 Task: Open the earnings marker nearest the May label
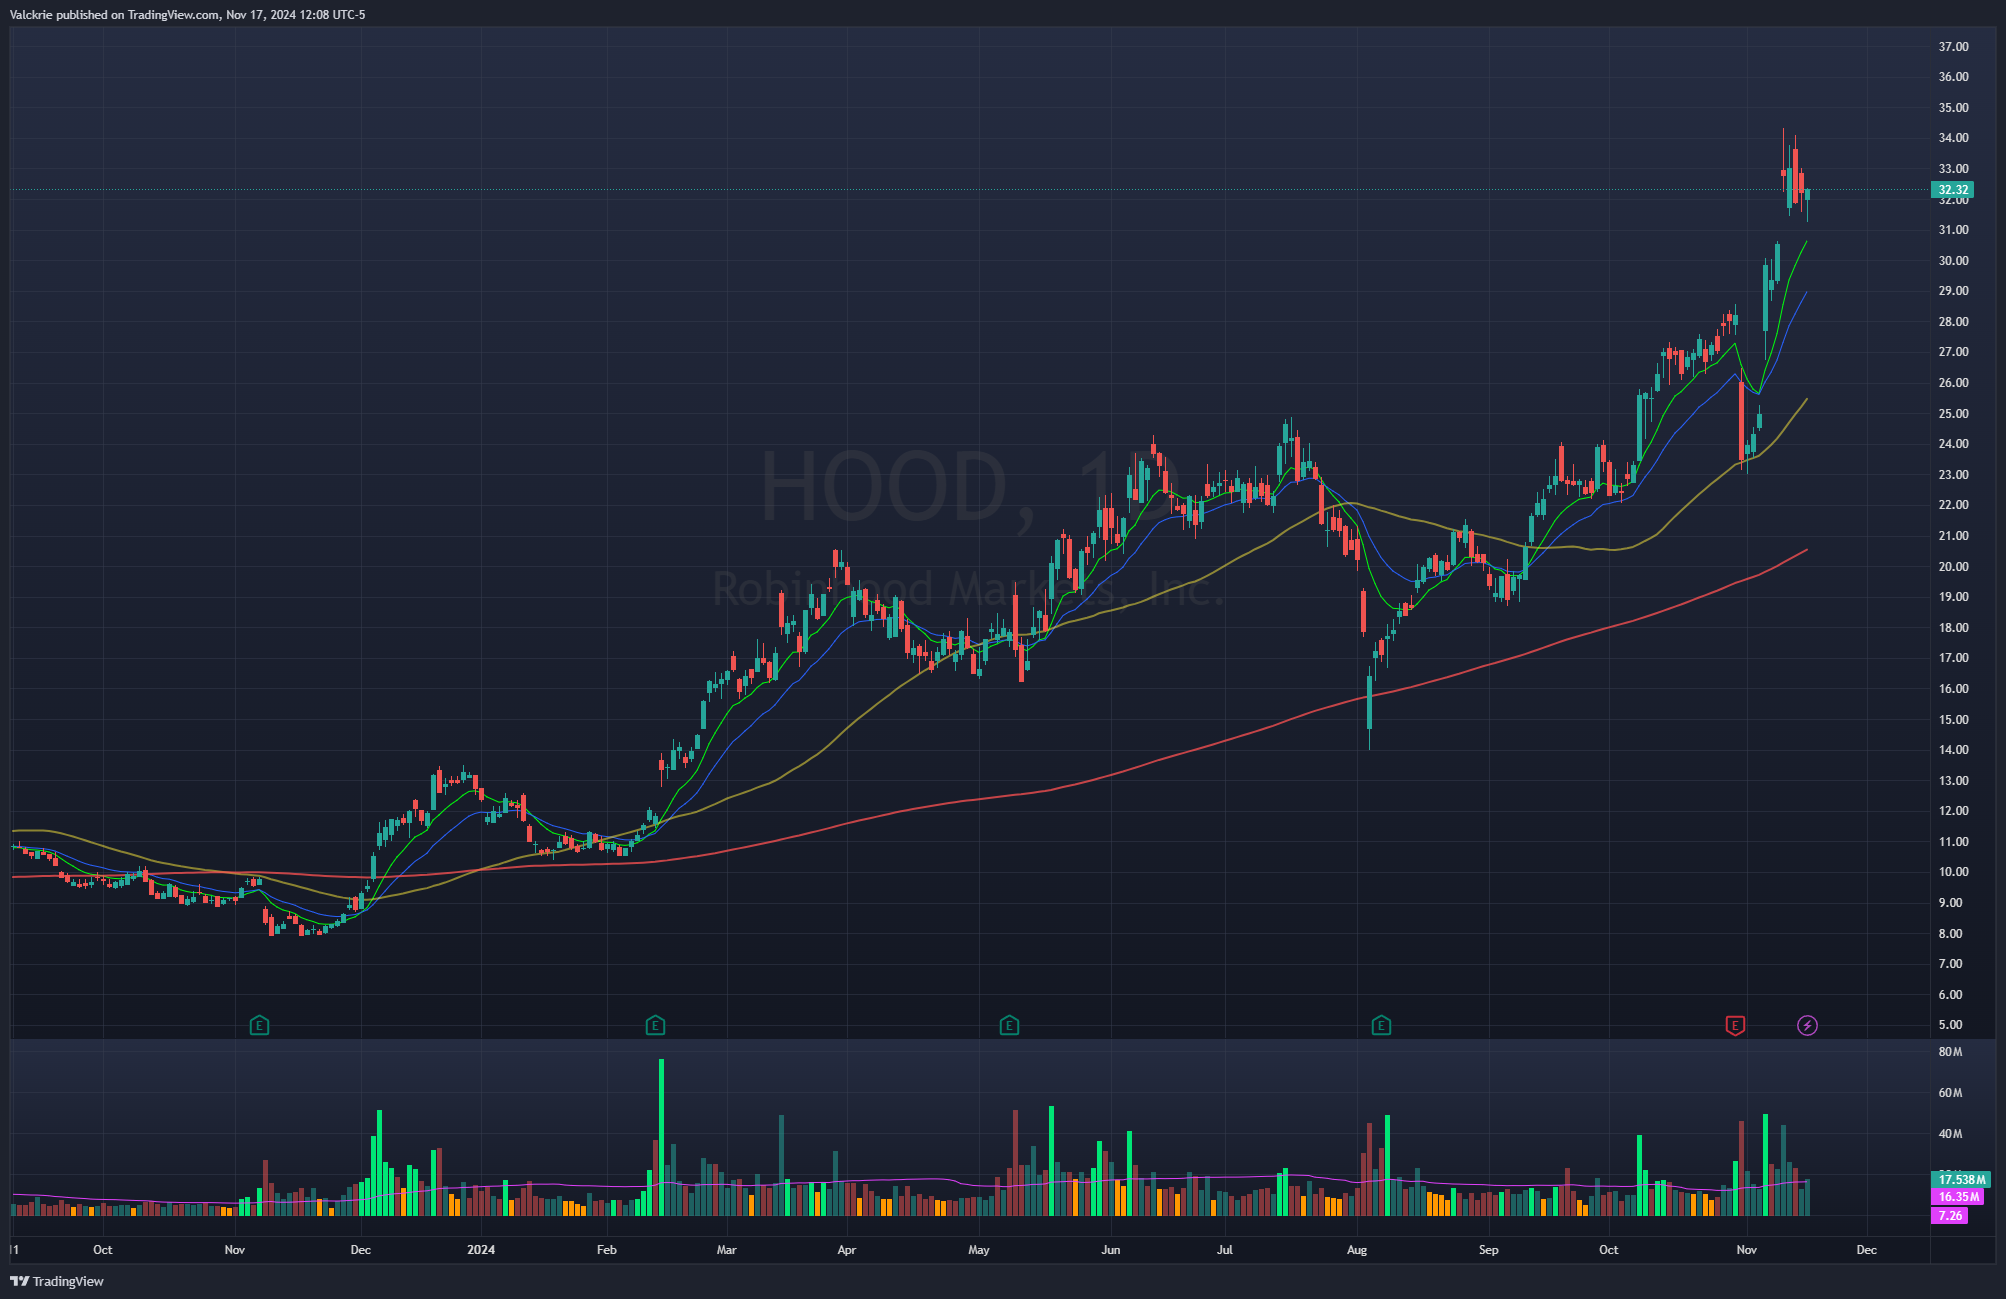coord(1009,1025)
